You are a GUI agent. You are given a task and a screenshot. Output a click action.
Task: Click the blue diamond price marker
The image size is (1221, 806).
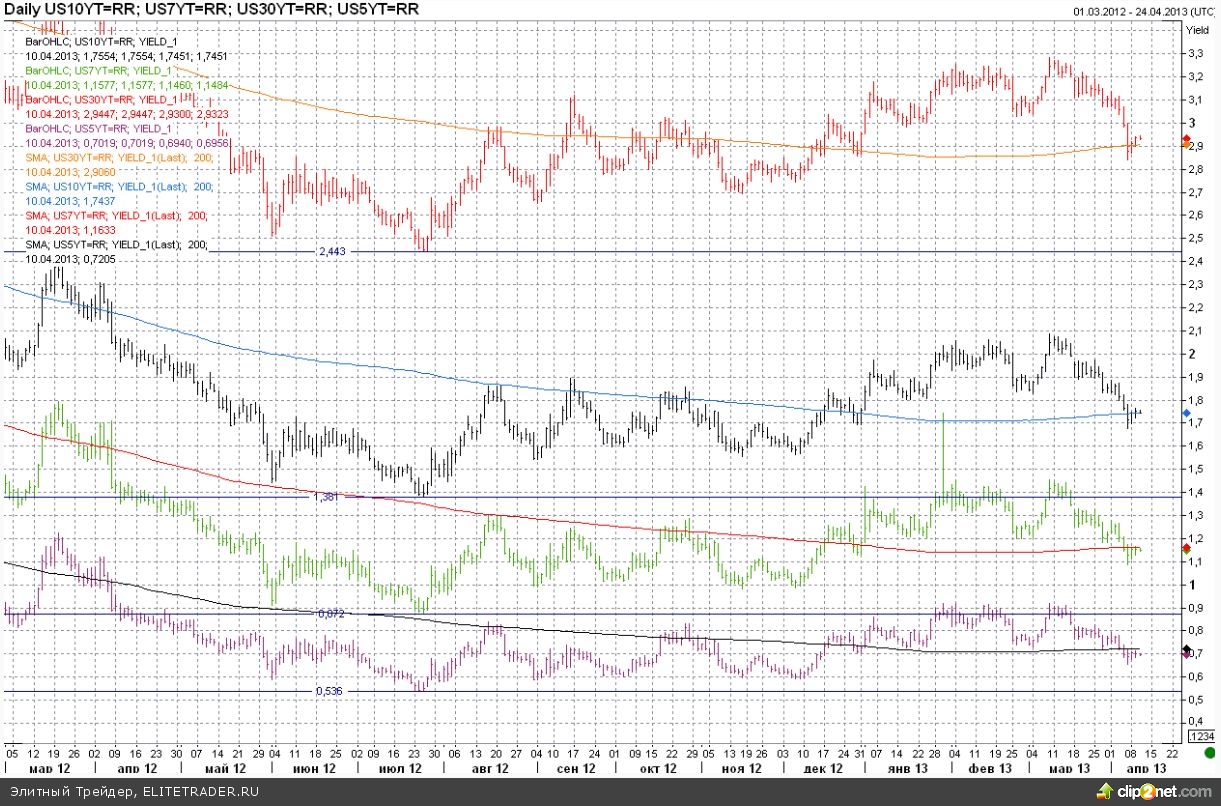[1186, 413]
